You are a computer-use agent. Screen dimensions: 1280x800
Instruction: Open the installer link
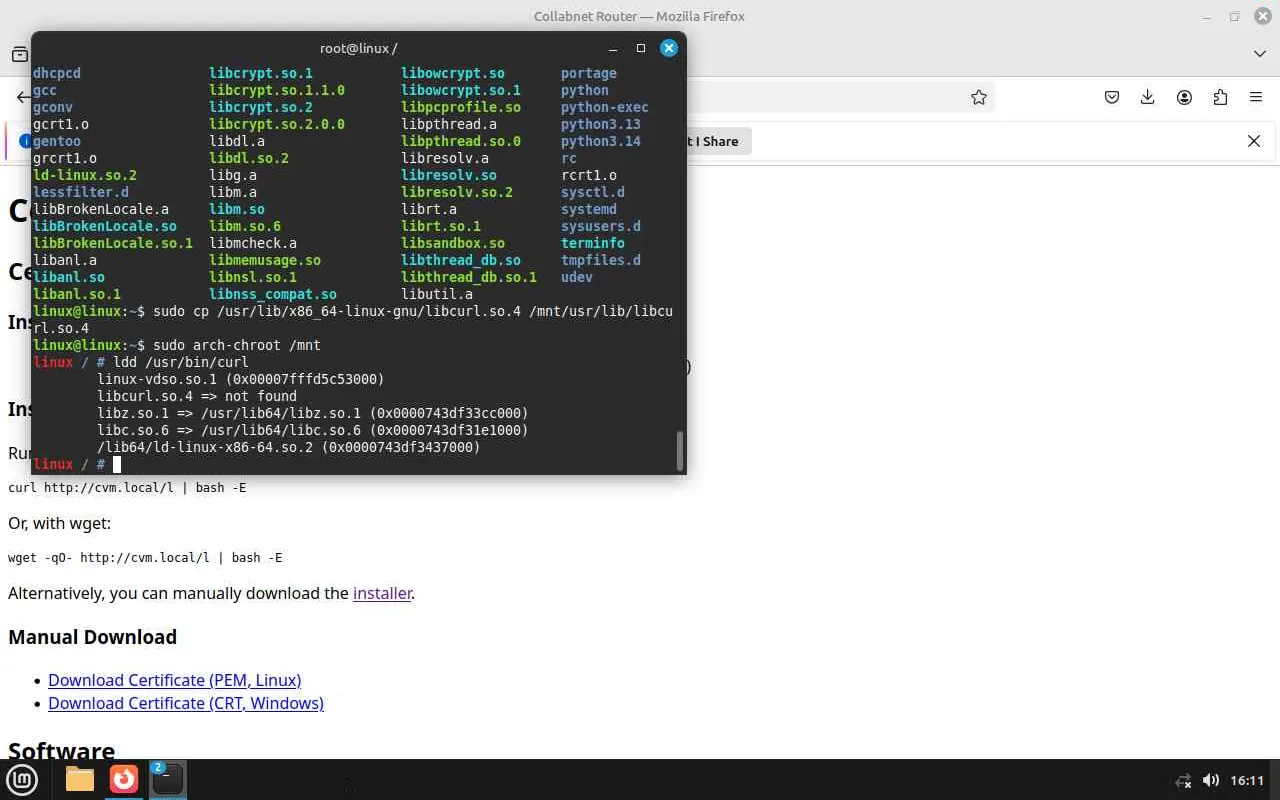[x=382, y=593]
